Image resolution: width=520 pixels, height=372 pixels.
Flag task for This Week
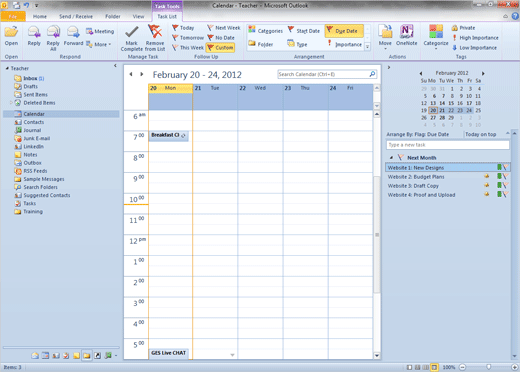tap(188, 48)
